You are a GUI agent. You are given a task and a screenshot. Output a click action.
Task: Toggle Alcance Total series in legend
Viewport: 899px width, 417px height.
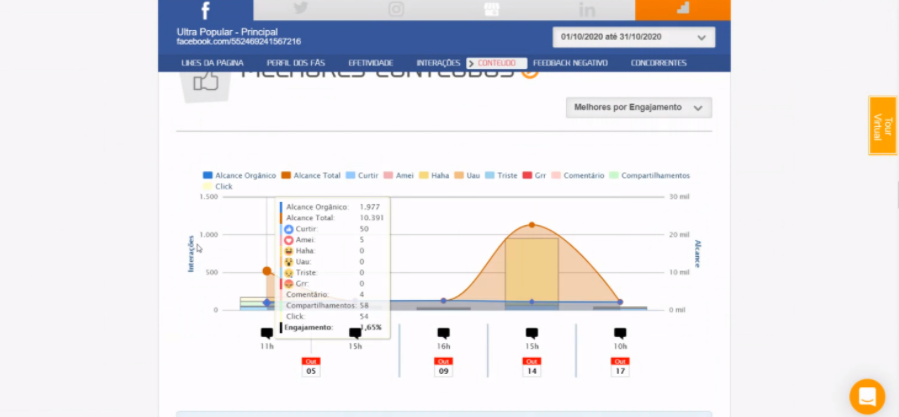[311, 175]
